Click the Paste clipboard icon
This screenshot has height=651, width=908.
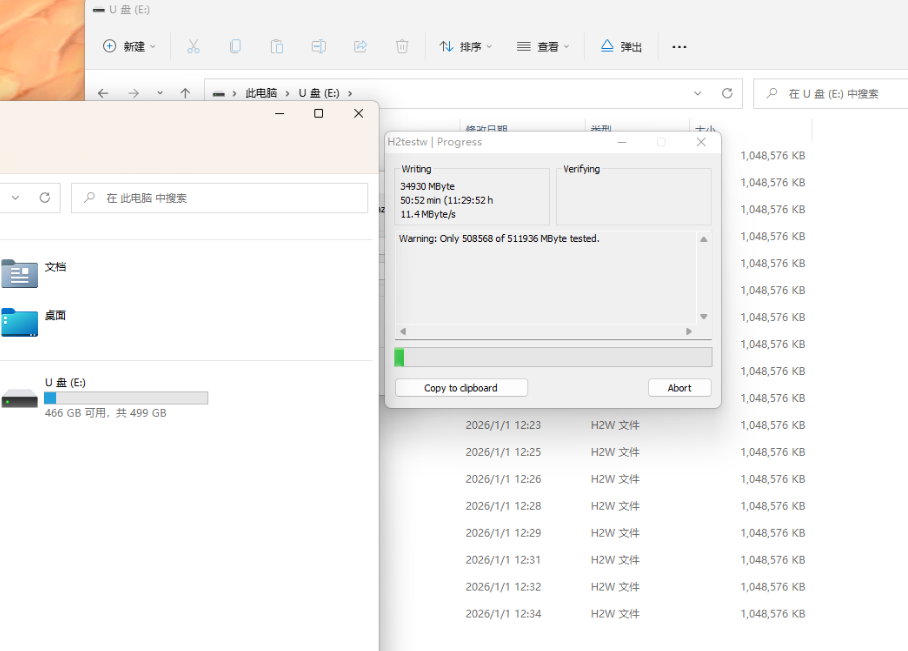[277, 46]
